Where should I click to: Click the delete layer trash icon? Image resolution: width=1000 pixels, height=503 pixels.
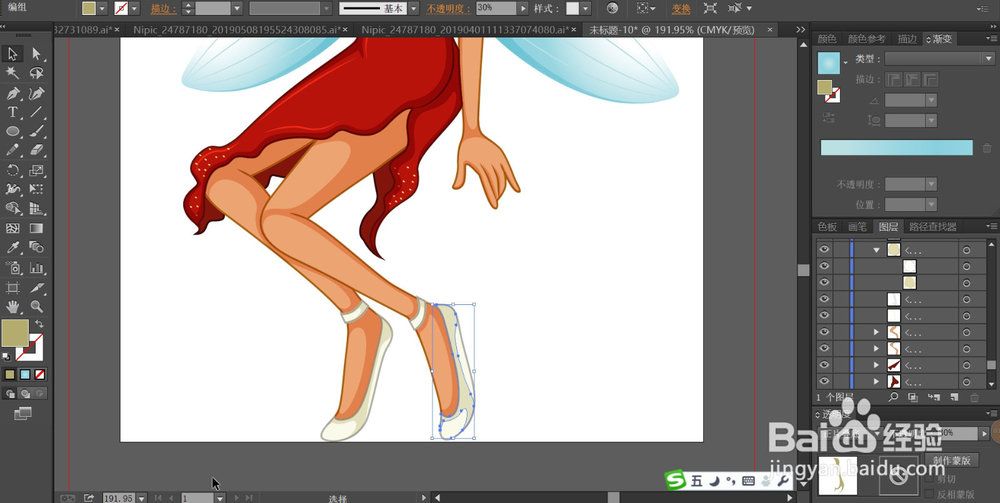(x=974, y=397)
